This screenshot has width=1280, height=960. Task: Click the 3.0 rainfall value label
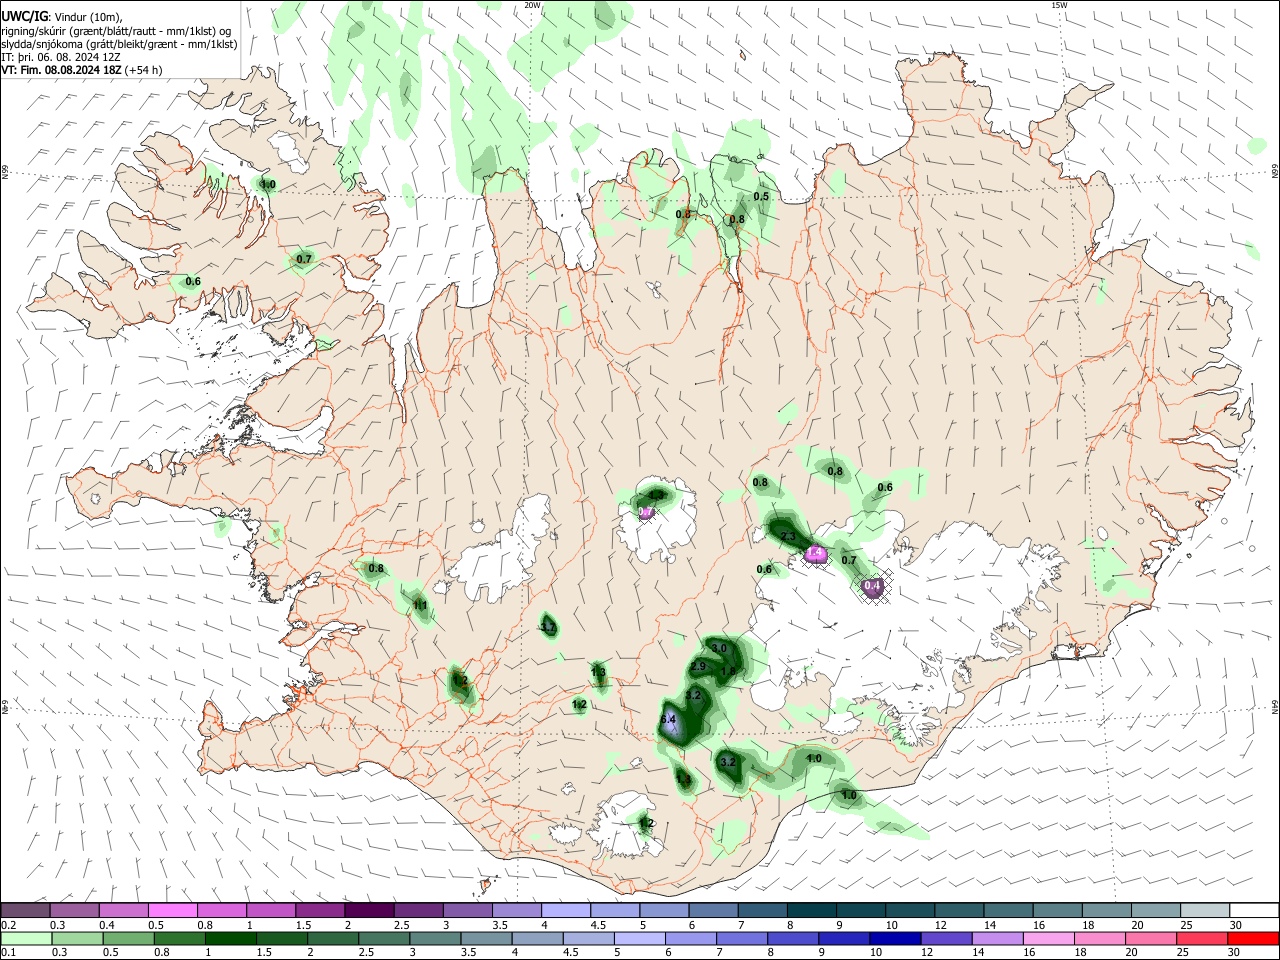[x=719, y=649]
